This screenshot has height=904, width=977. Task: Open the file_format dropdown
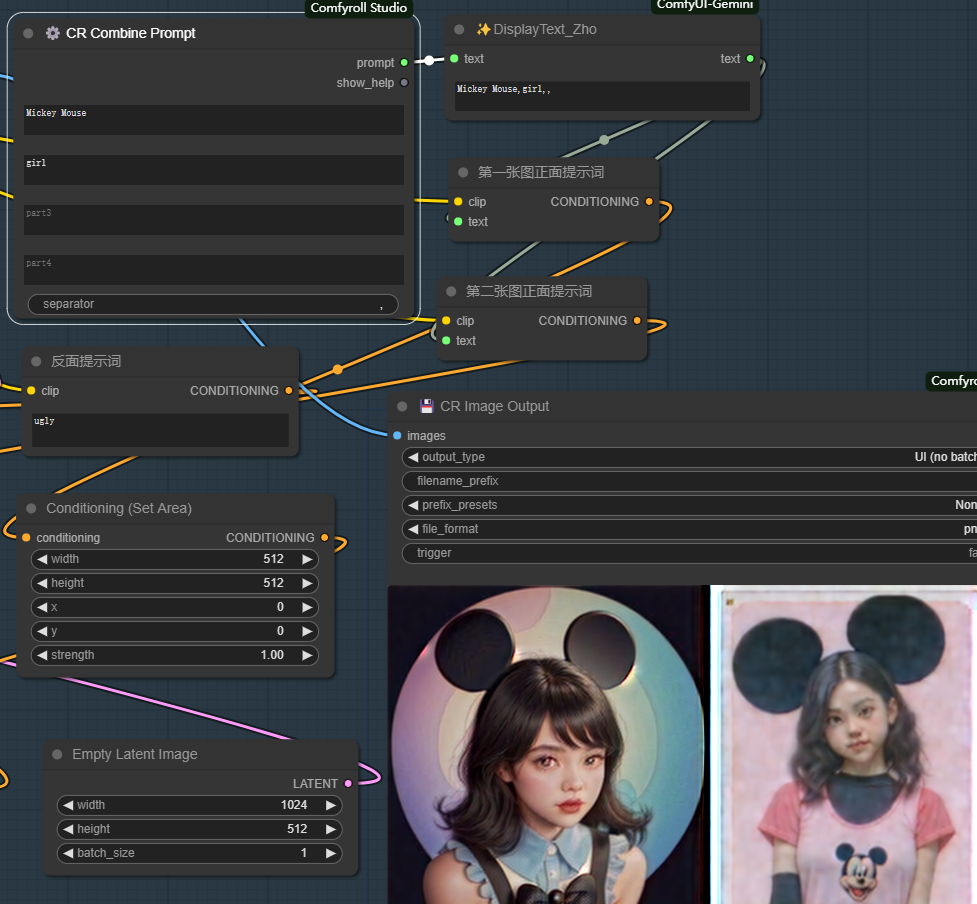pyautogui.click(x=690, y=529)
